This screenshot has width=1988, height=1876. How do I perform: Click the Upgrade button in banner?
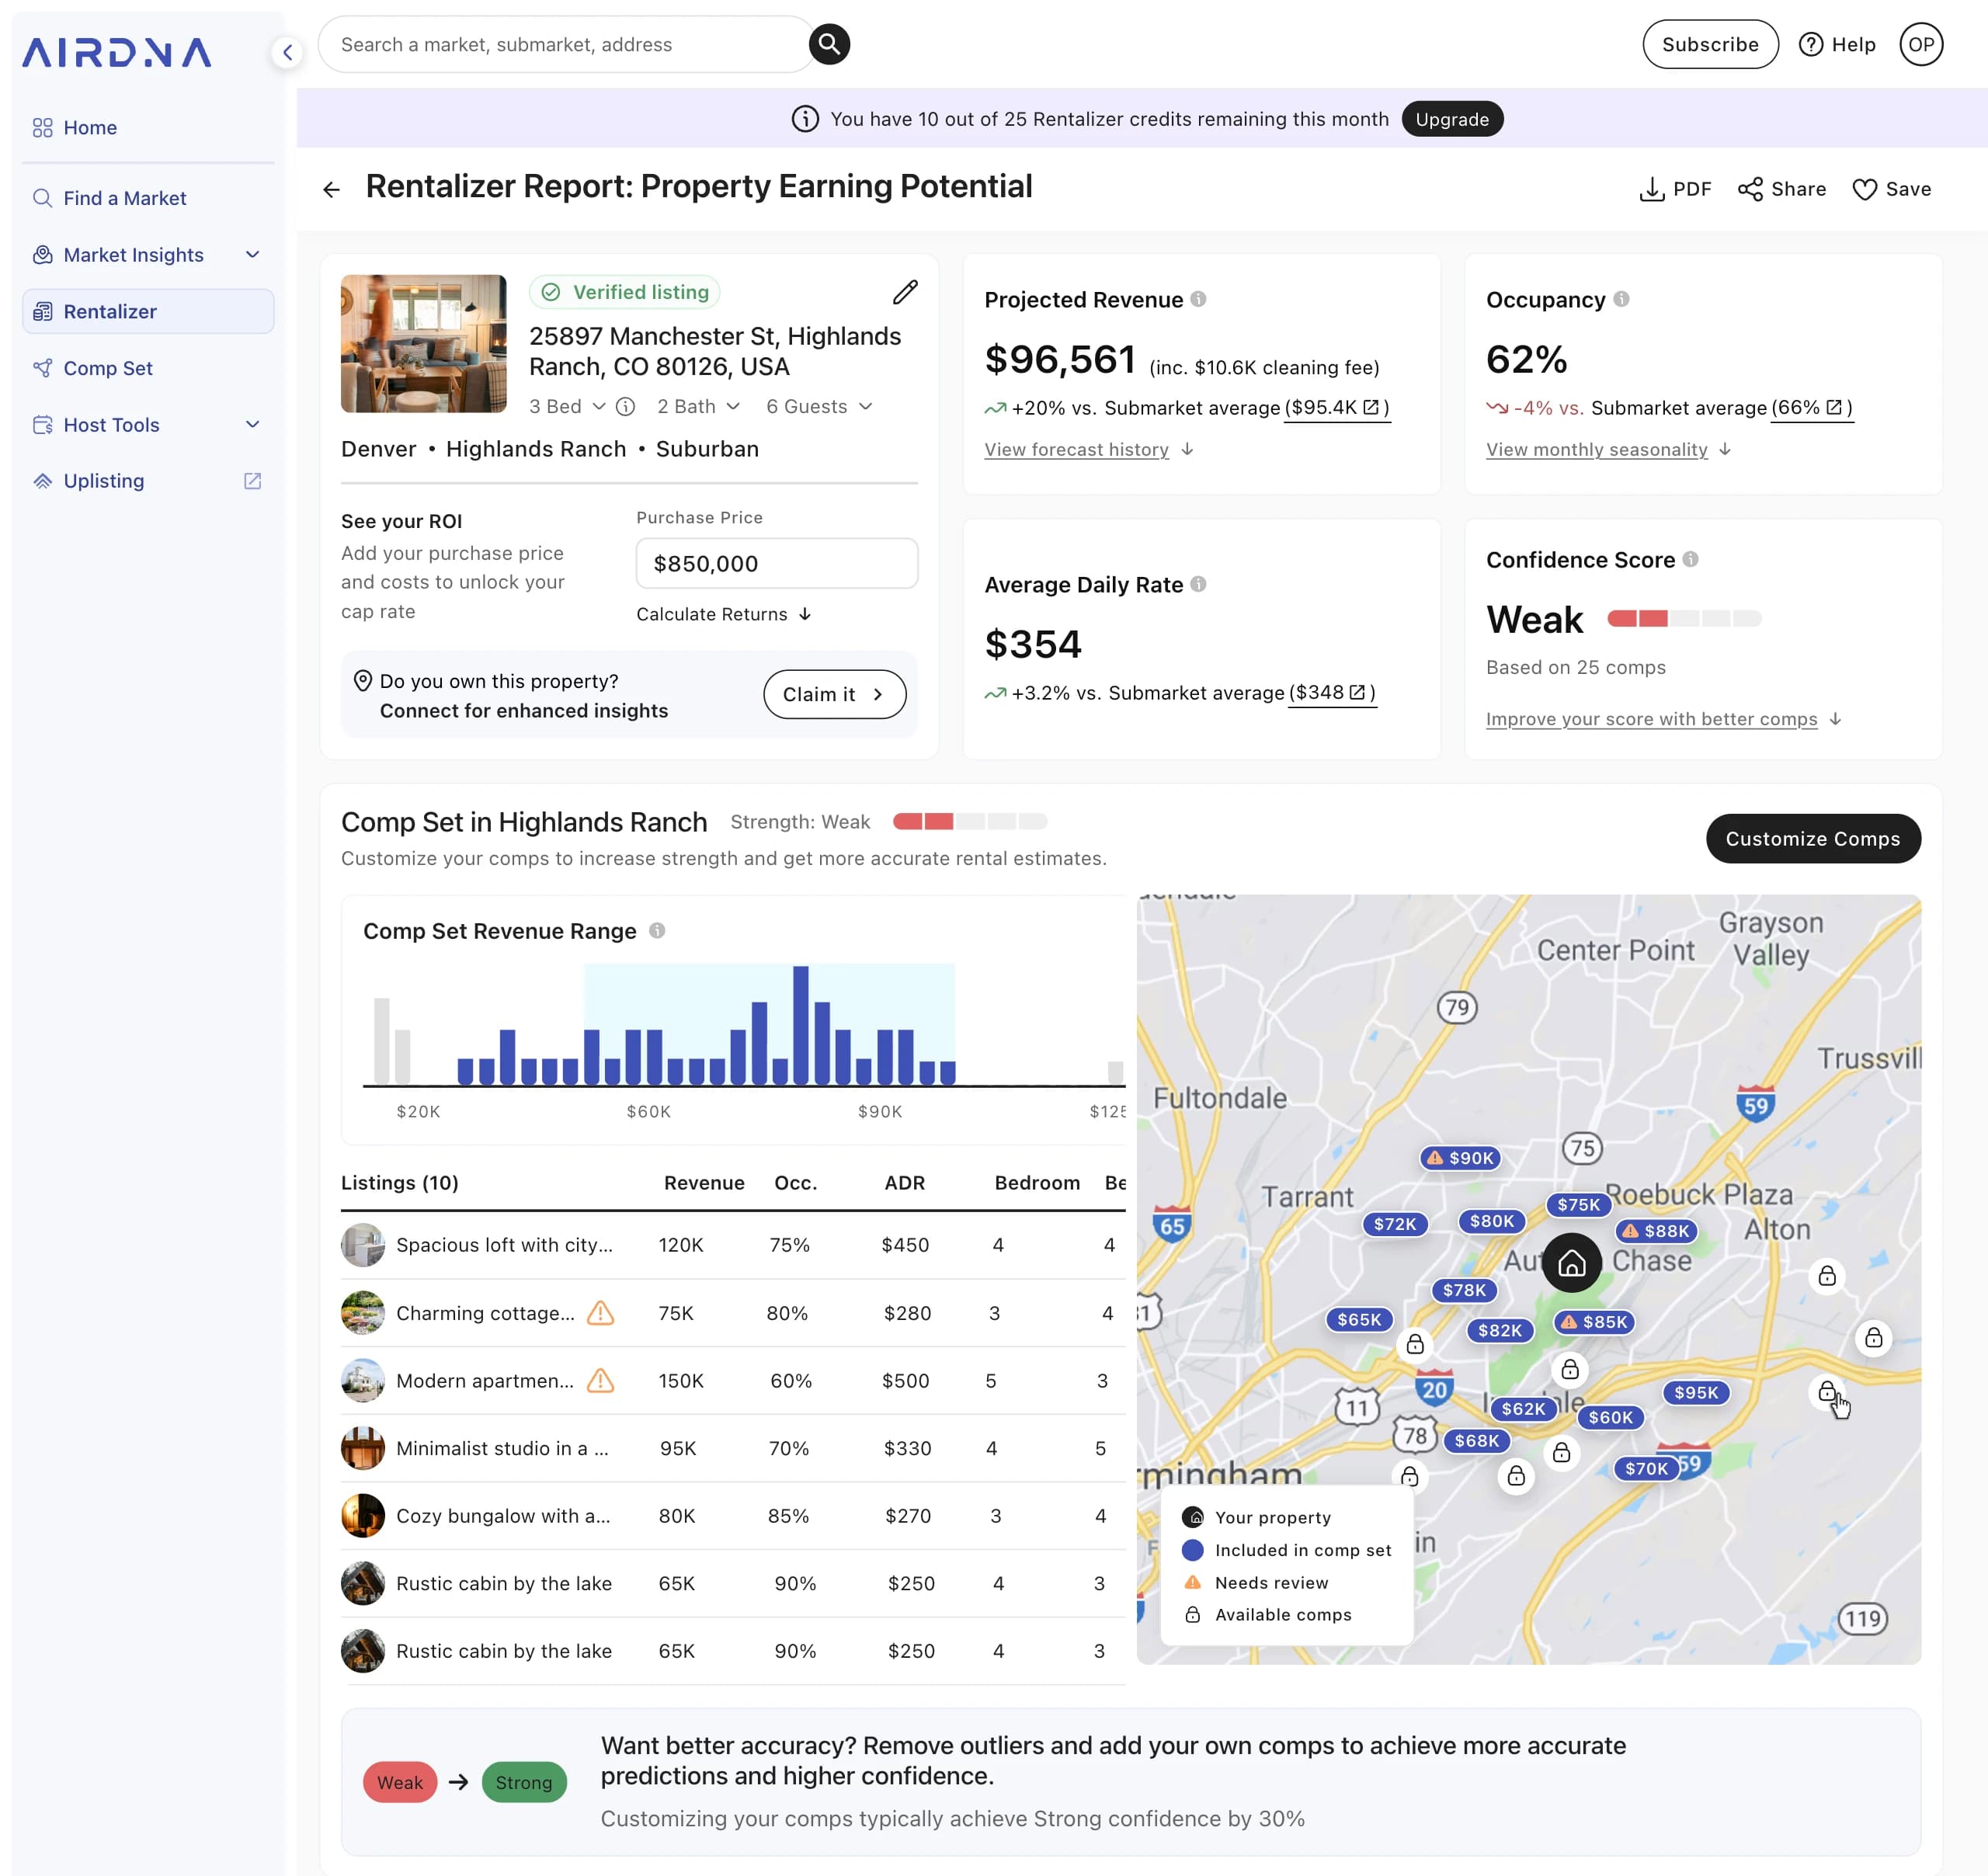(x=1452, y=119)
